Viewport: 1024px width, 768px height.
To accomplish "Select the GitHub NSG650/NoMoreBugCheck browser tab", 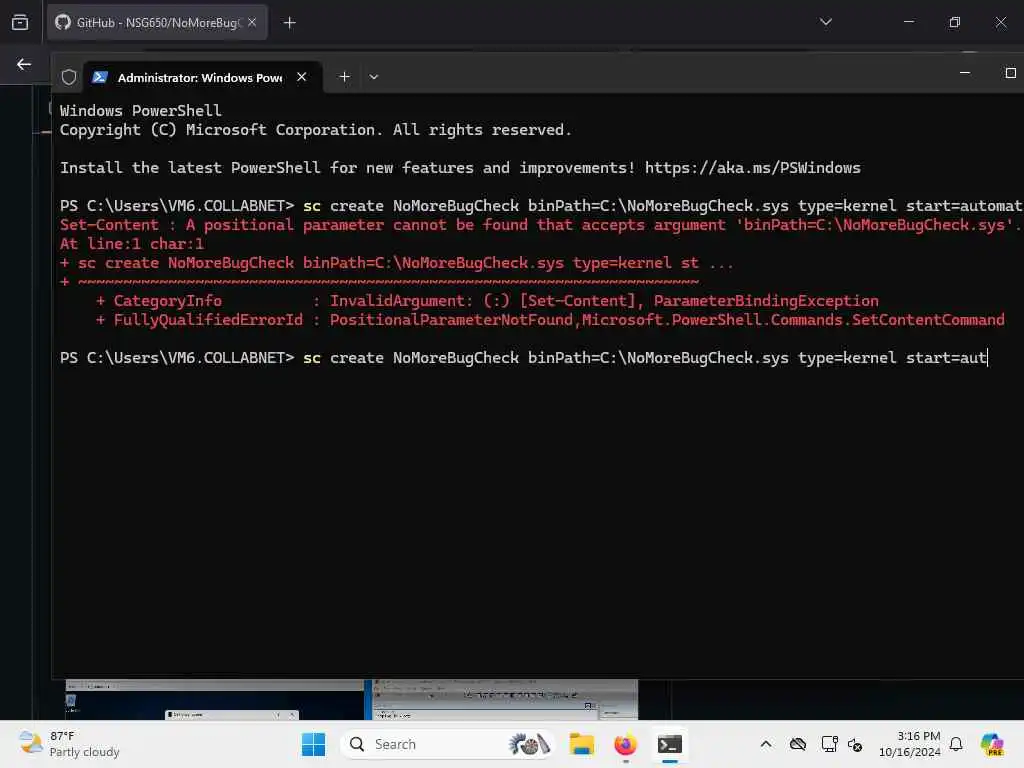I will click(157, 22).
